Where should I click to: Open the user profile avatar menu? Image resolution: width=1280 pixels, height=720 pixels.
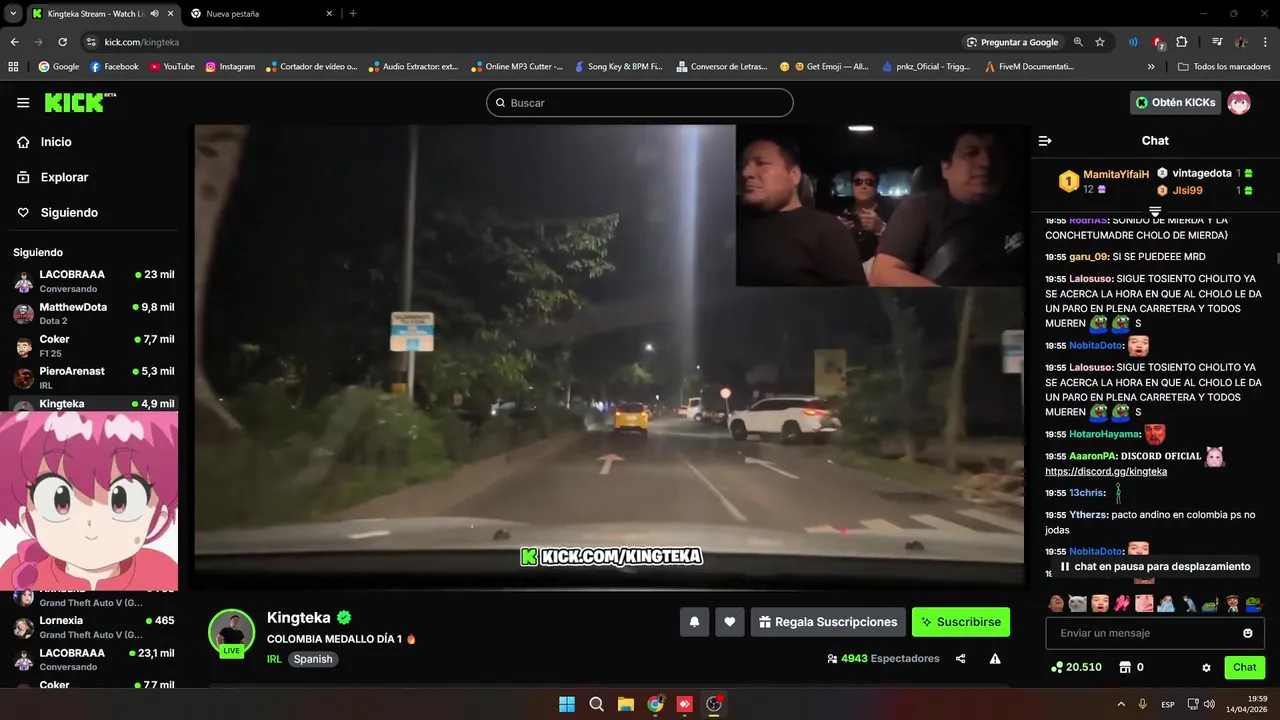click(1239, 102)
